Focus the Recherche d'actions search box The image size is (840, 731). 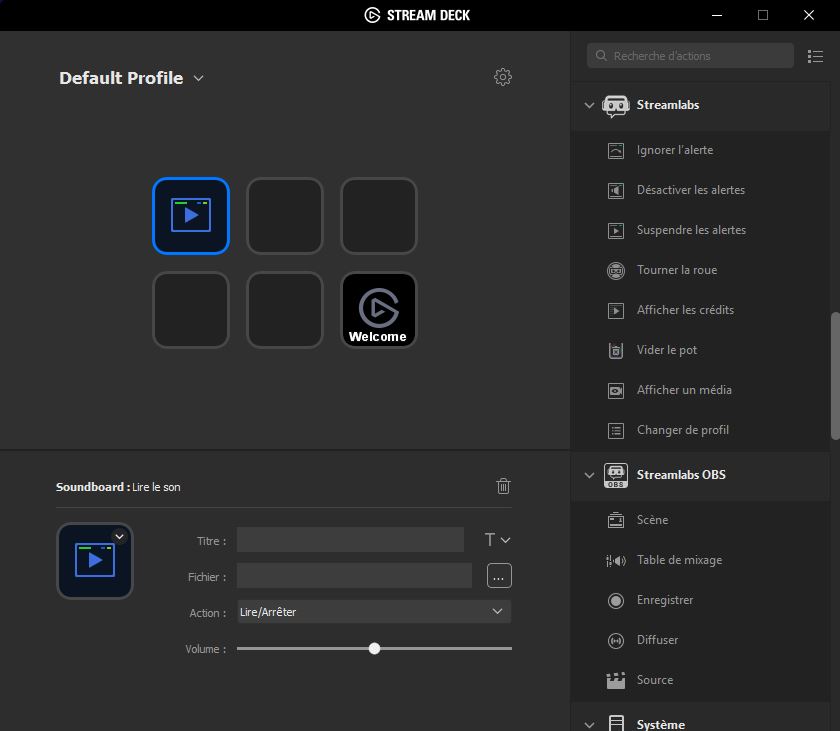tap(691, 56)
